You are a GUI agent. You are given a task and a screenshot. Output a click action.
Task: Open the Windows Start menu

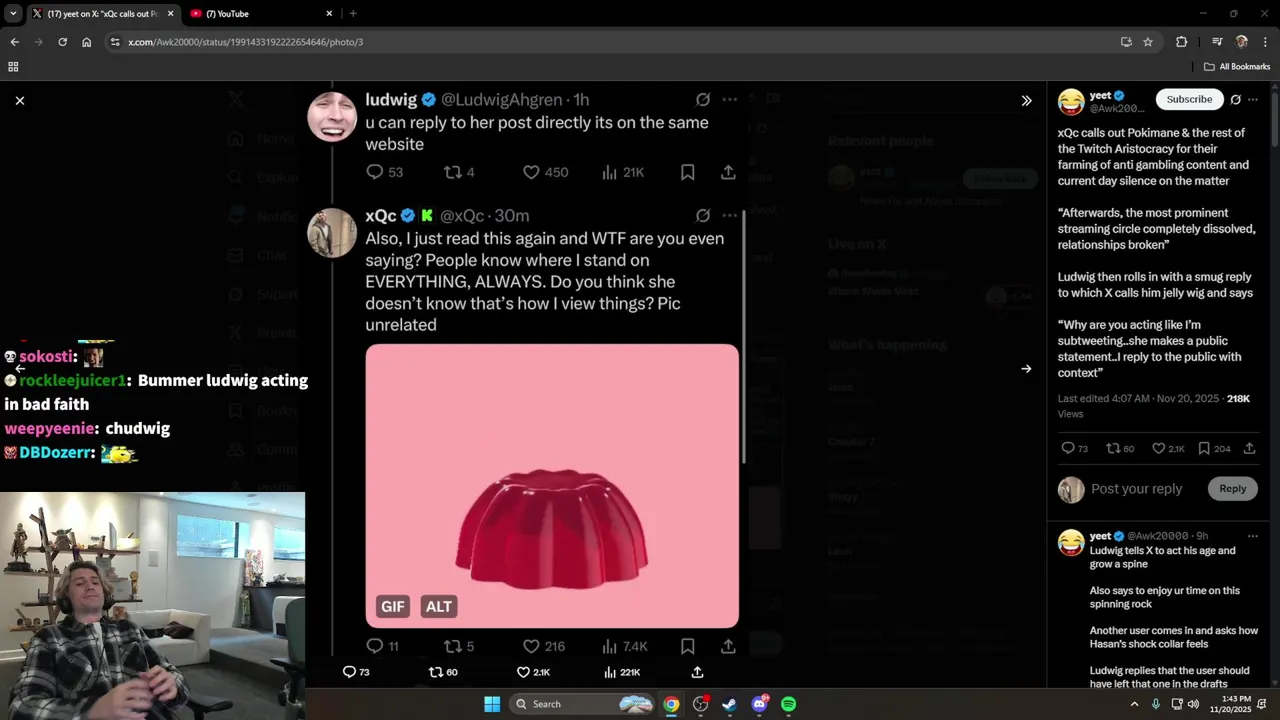(x=492, y=704)
